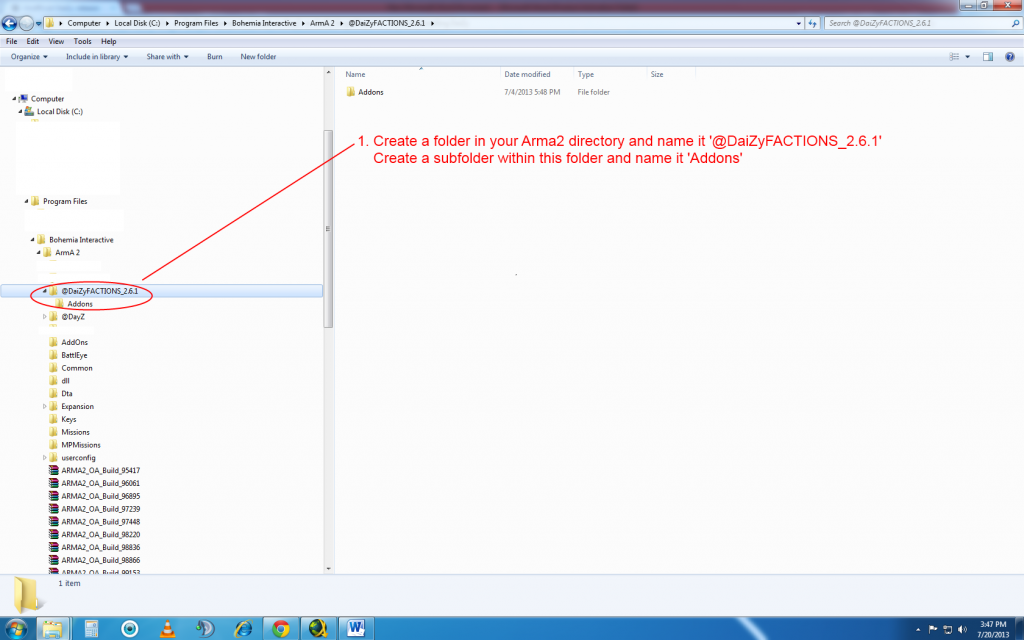Switch to Microsoft Word on taskbar
The image size is (1024, 640).
pos(356,628)
